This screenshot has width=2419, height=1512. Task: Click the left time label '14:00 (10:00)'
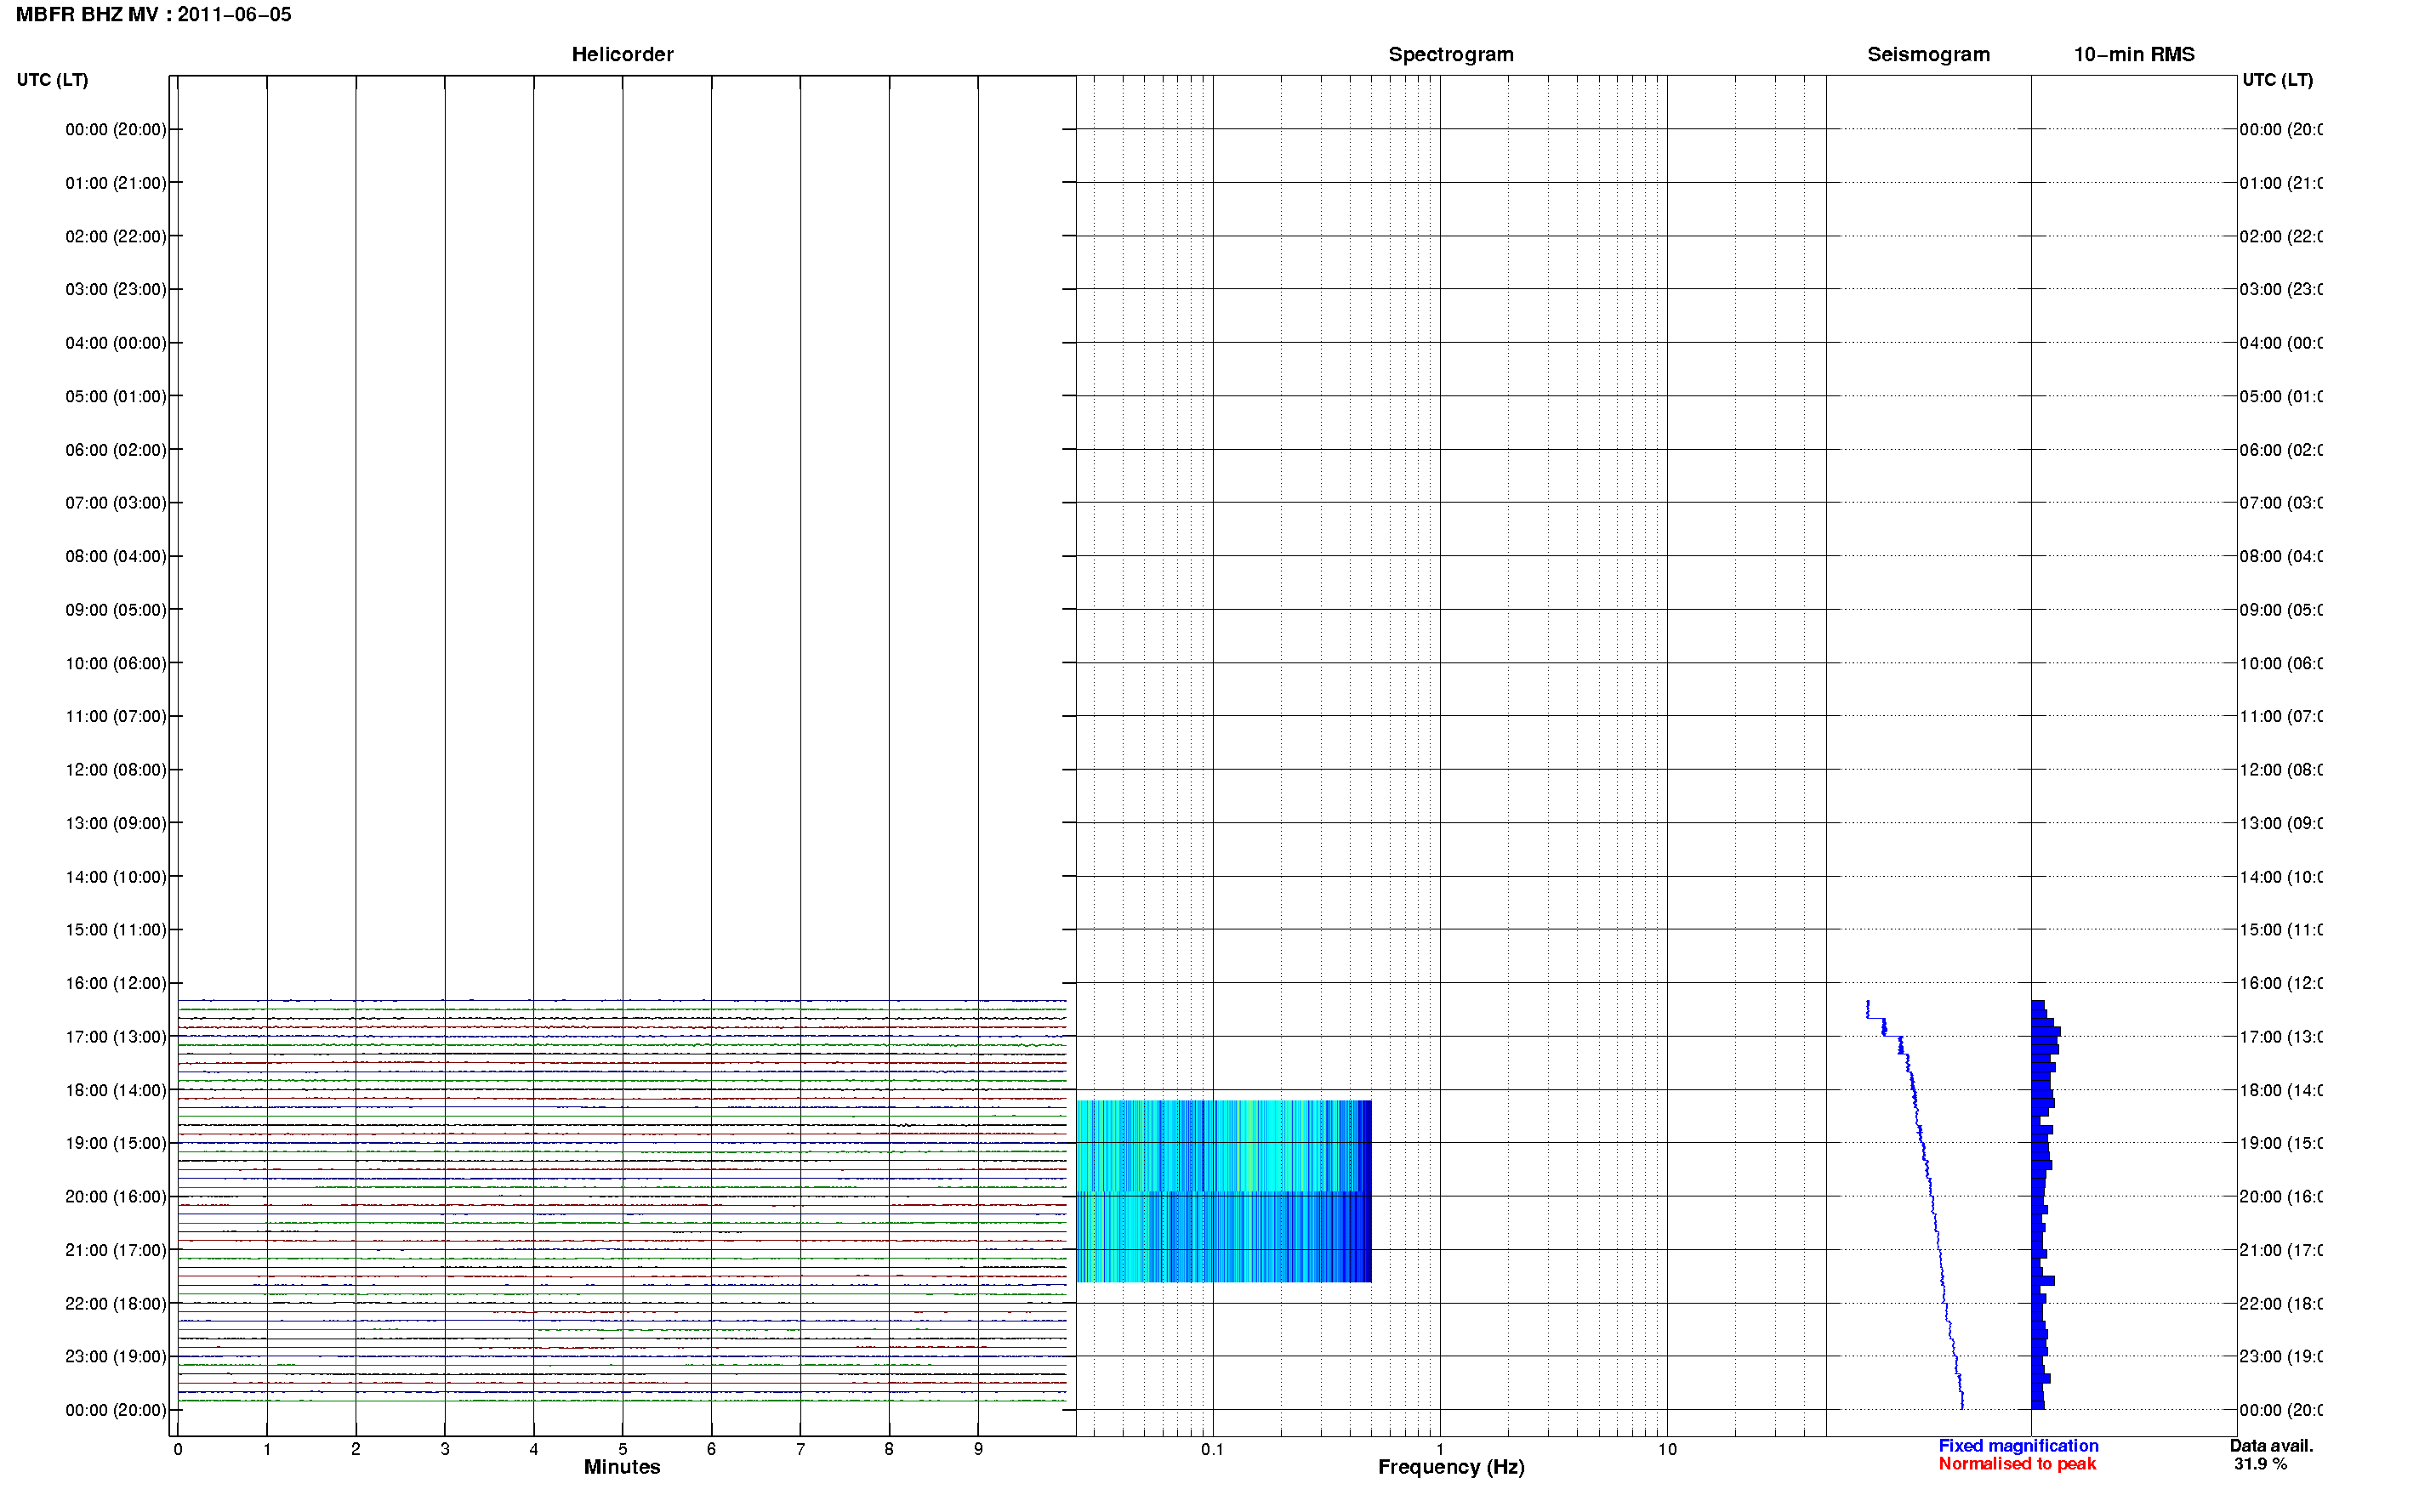116,877
